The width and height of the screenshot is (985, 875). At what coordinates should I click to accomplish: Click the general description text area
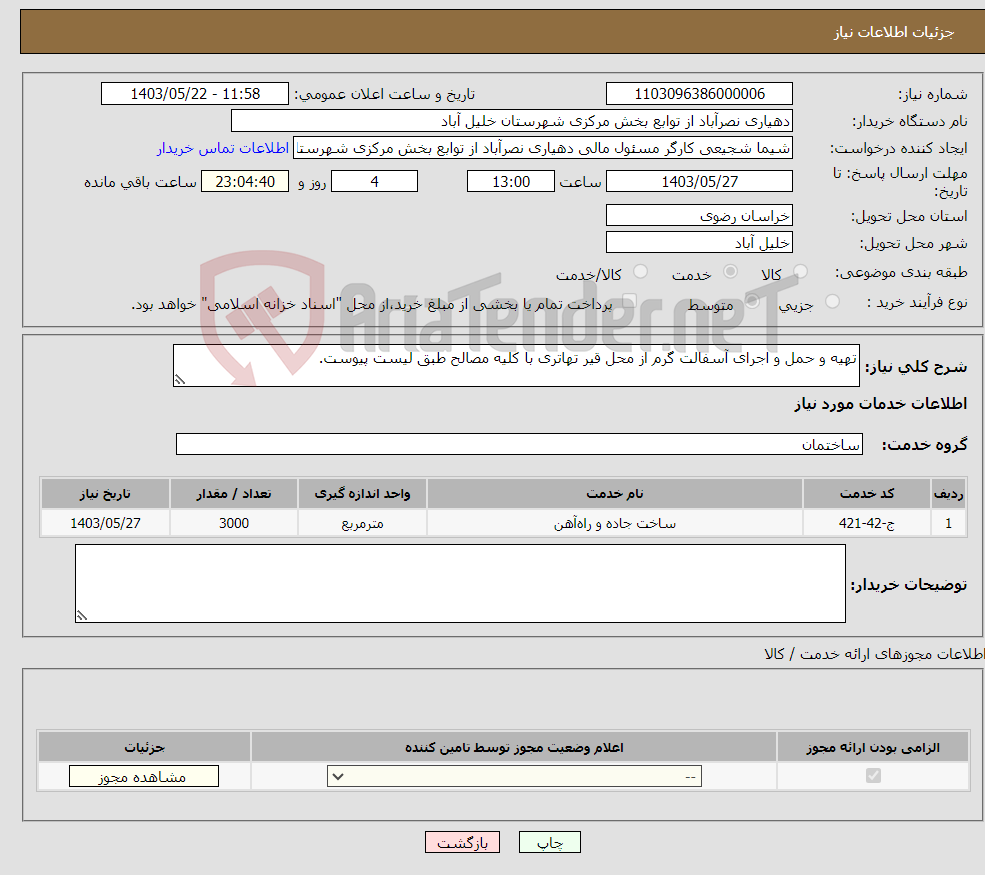(x=516, y=365)
